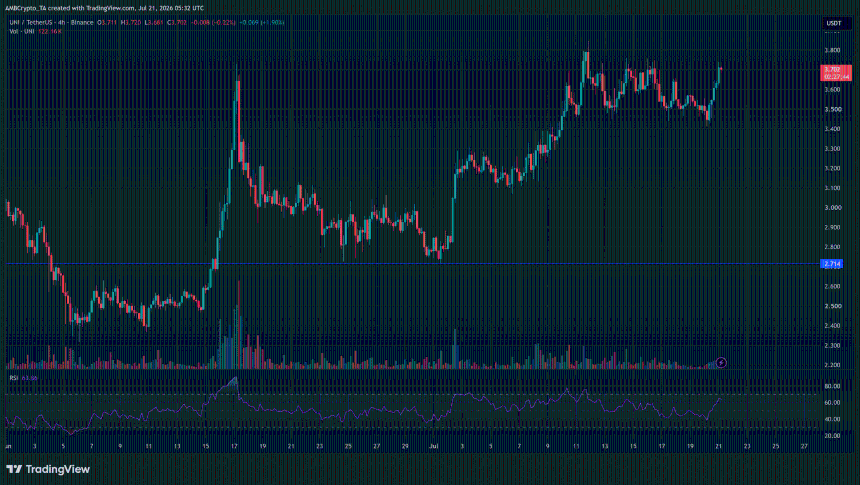The height and width of the screenshot is (485, 860).
Task: Click the 3.000 price axis label
Action: 833,207
